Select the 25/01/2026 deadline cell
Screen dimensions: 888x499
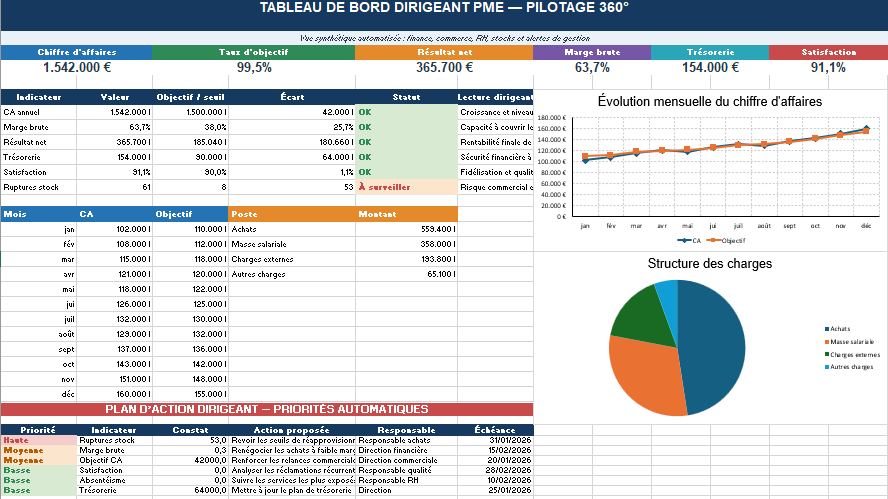(495, 491)
